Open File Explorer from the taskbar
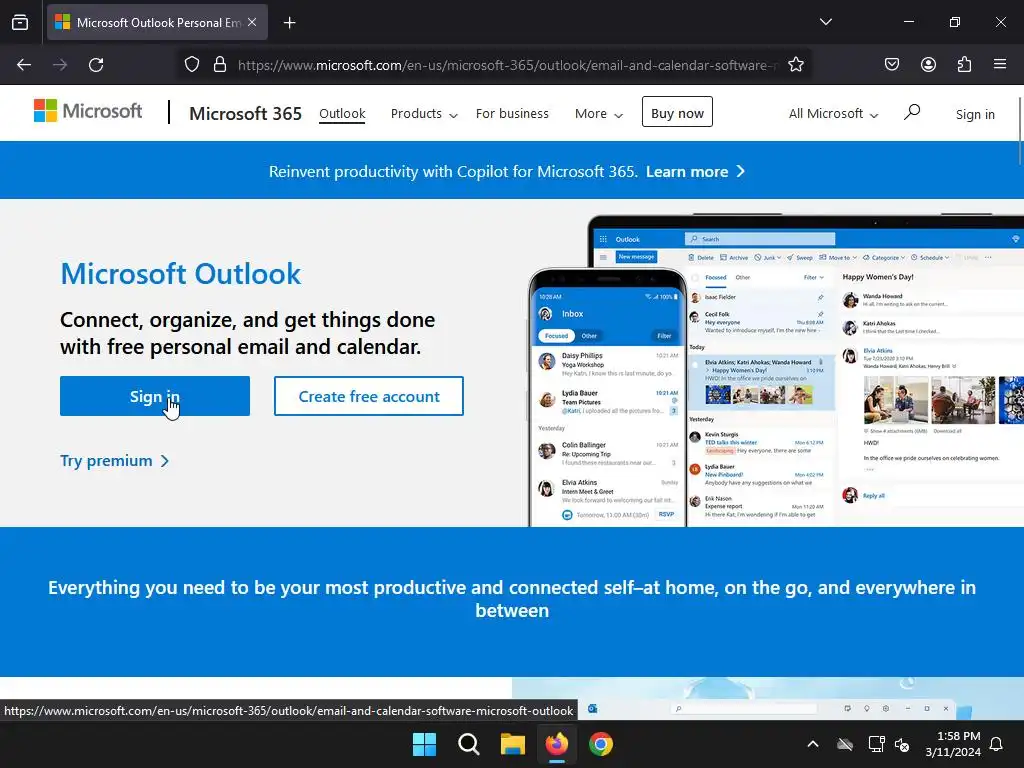This screenshot has width=1024, height=768. tap(513, 744)
